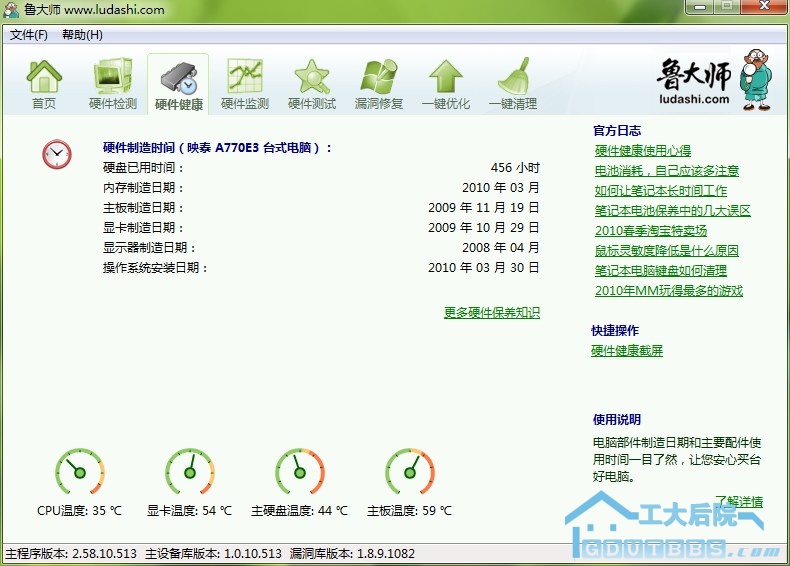Viewport: 790px width, 566px height.
Task: Open 鼠标灵敏度降低是什么原因 link
Action: tap(667, 250)
